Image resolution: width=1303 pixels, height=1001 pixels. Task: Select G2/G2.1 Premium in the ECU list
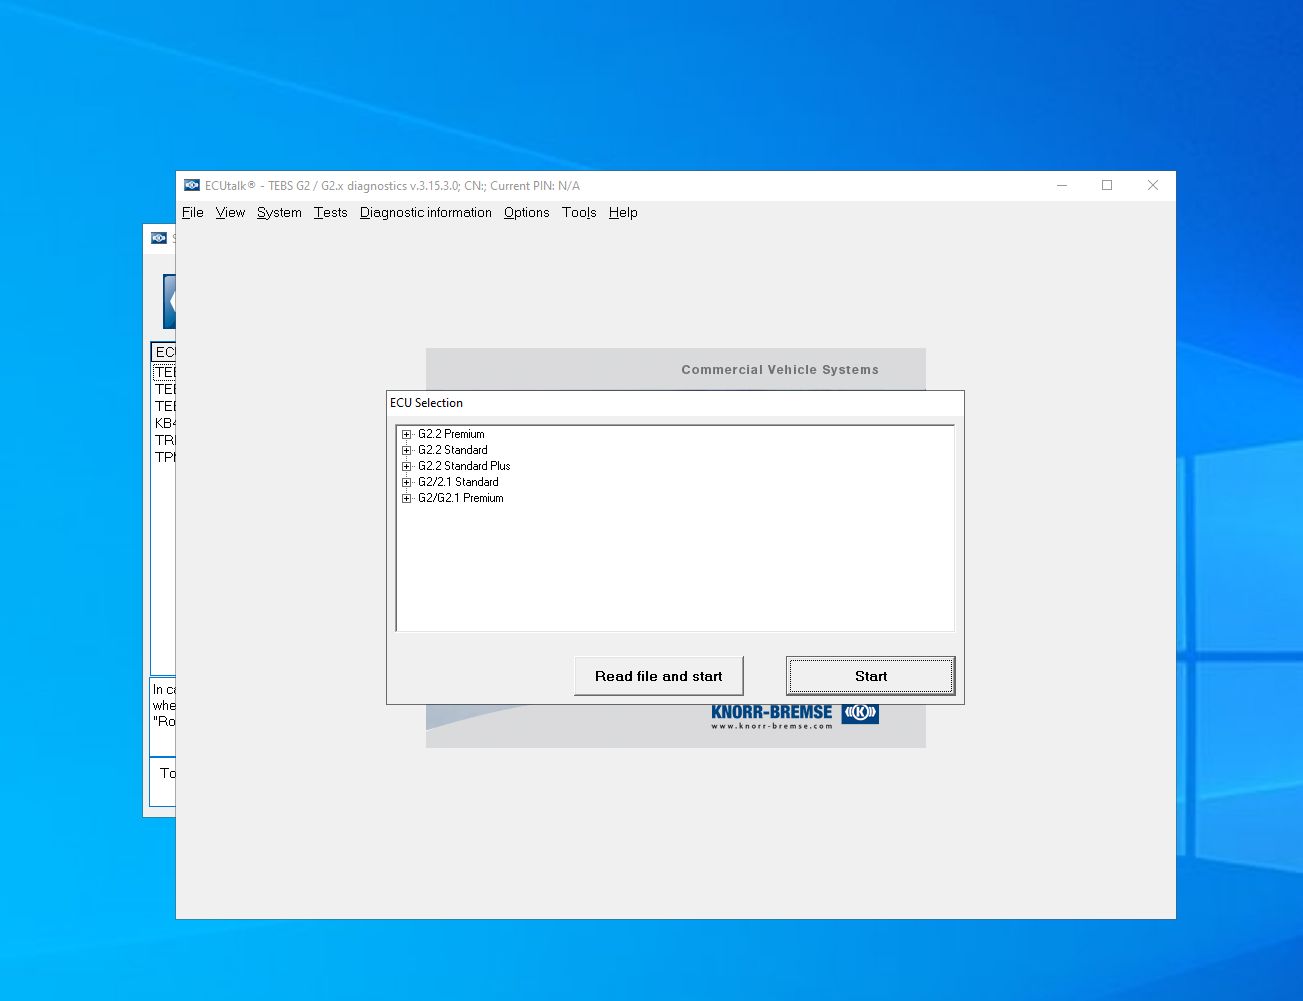coord(463,498)
